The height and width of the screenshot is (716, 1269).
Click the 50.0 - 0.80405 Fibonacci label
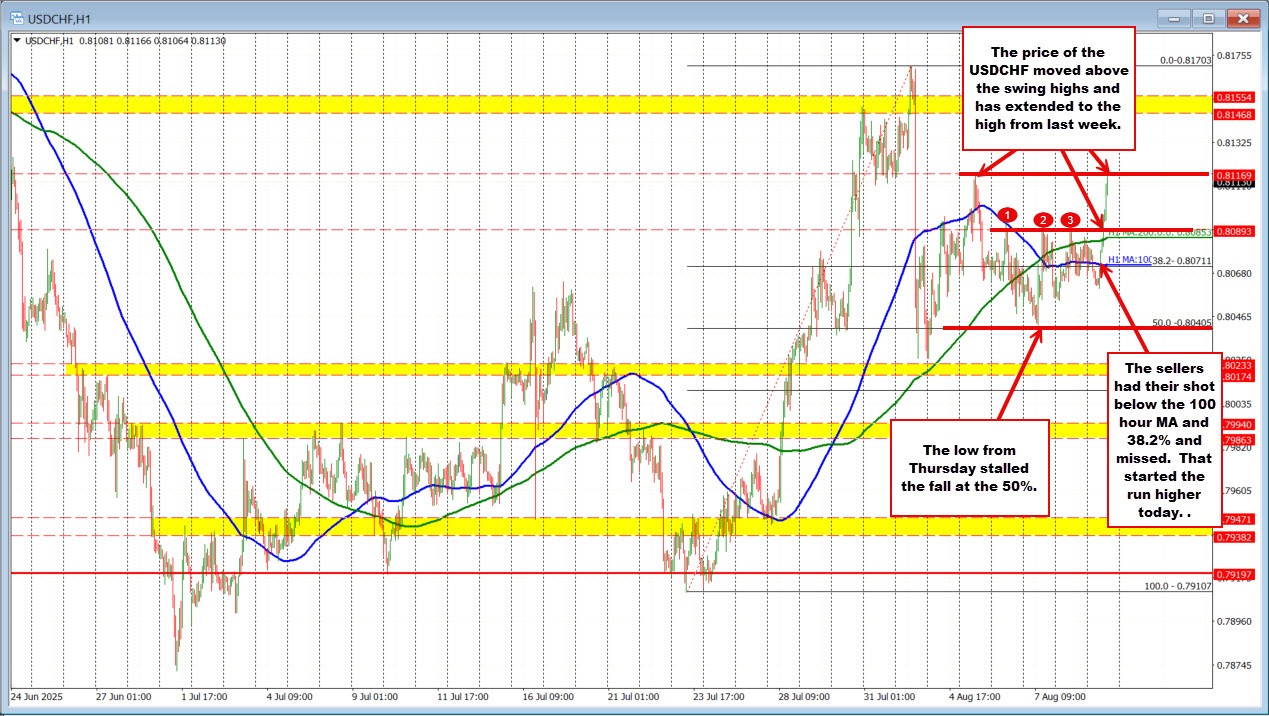tap(1181, 323)
